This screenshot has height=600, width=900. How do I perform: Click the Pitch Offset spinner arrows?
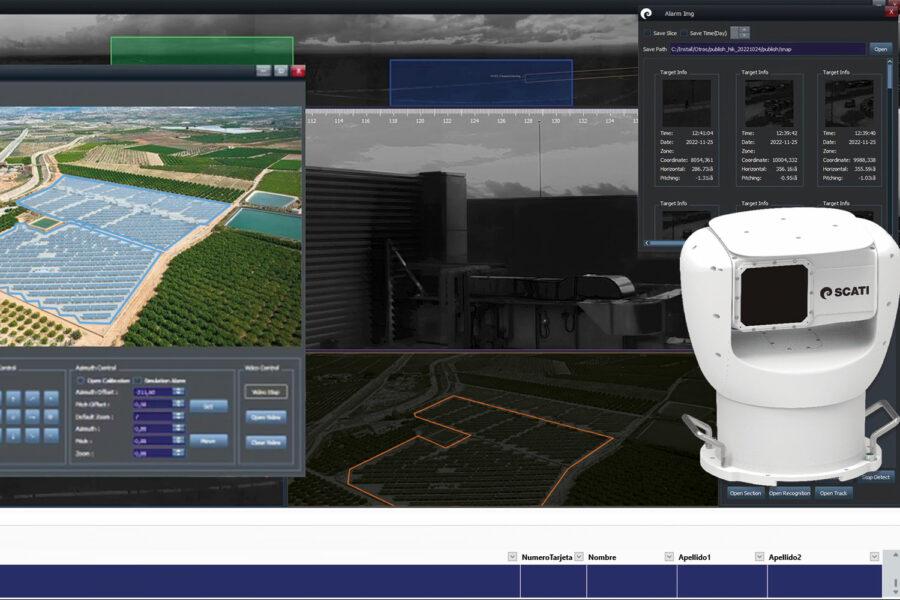pyautogui.click(x=179, y=404)
